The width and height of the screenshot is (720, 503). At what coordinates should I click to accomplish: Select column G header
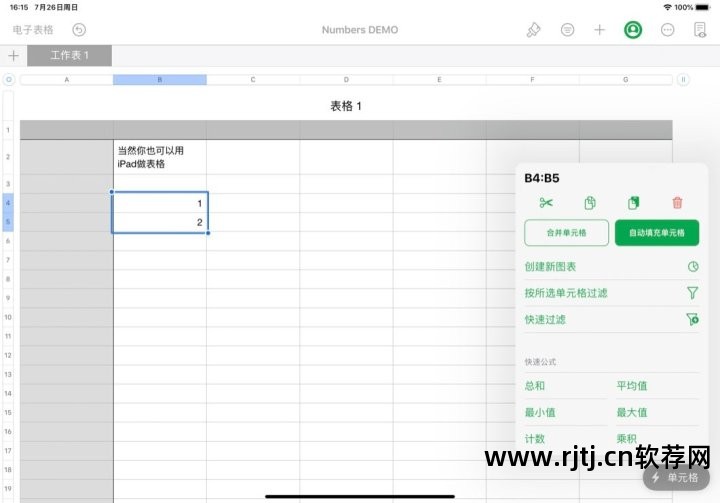coord(625,79)
